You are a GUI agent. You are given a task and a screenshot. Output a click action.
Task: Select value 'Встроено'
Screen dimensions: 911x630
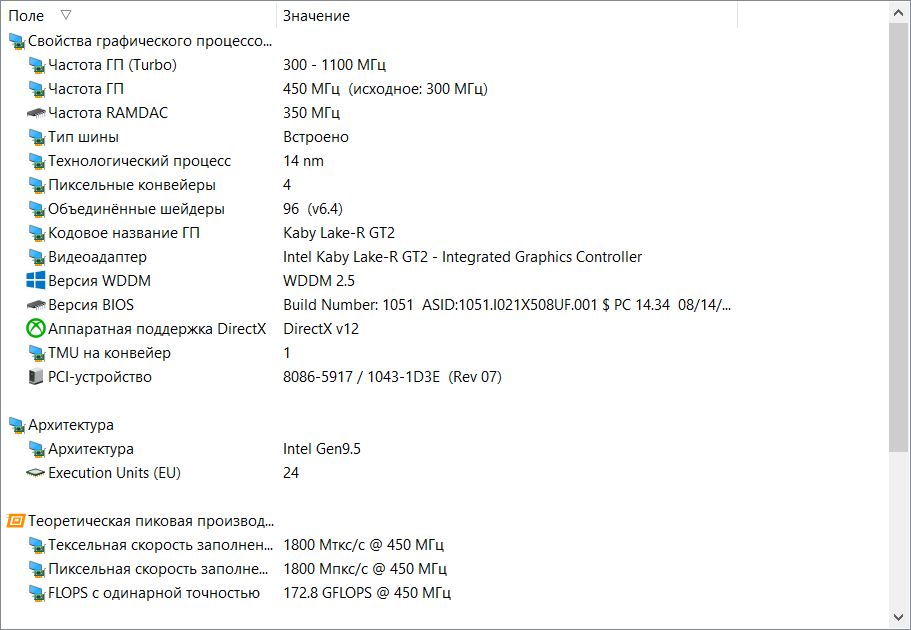click(316, 137)
